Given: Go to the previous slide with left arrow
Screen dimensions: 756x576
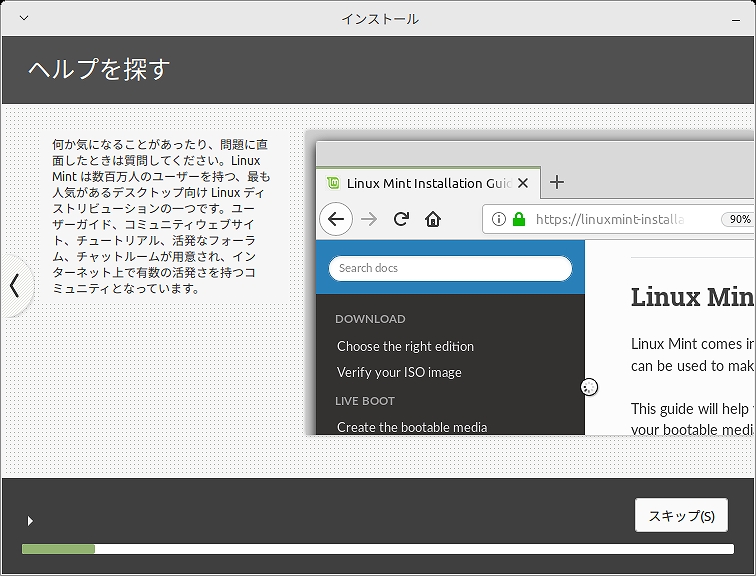Looking at the screenshot, I should click(x=15, y=286).
